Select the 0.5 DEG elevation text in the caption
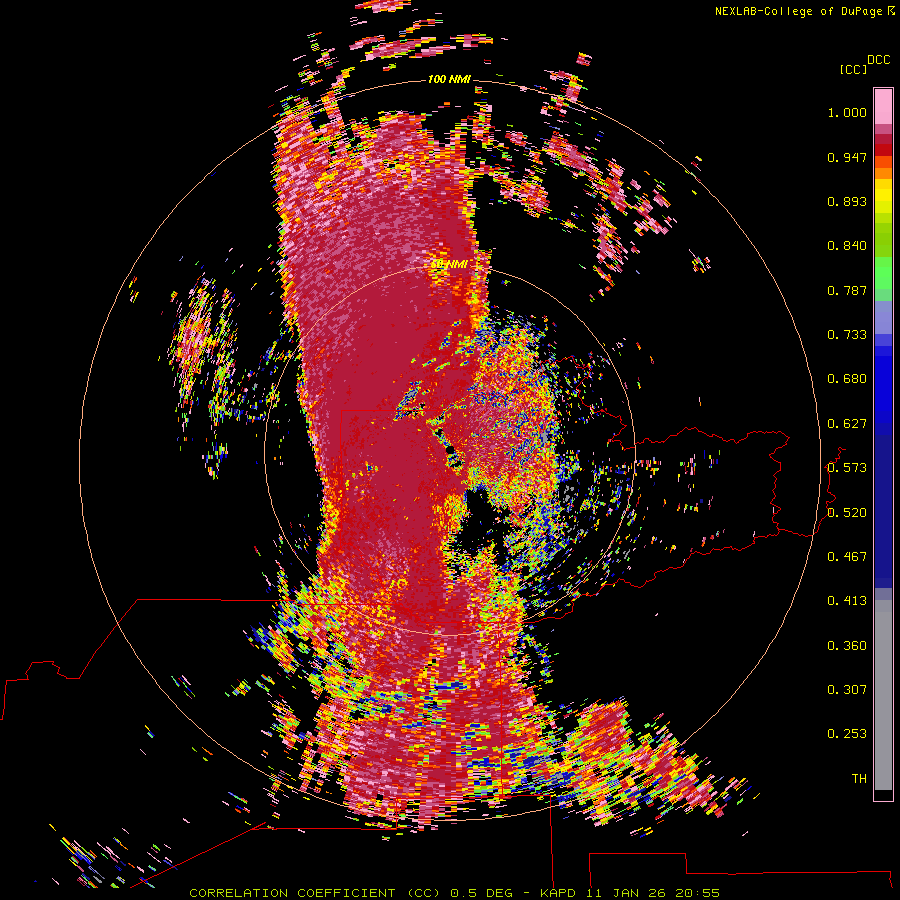 coord(482,893)
